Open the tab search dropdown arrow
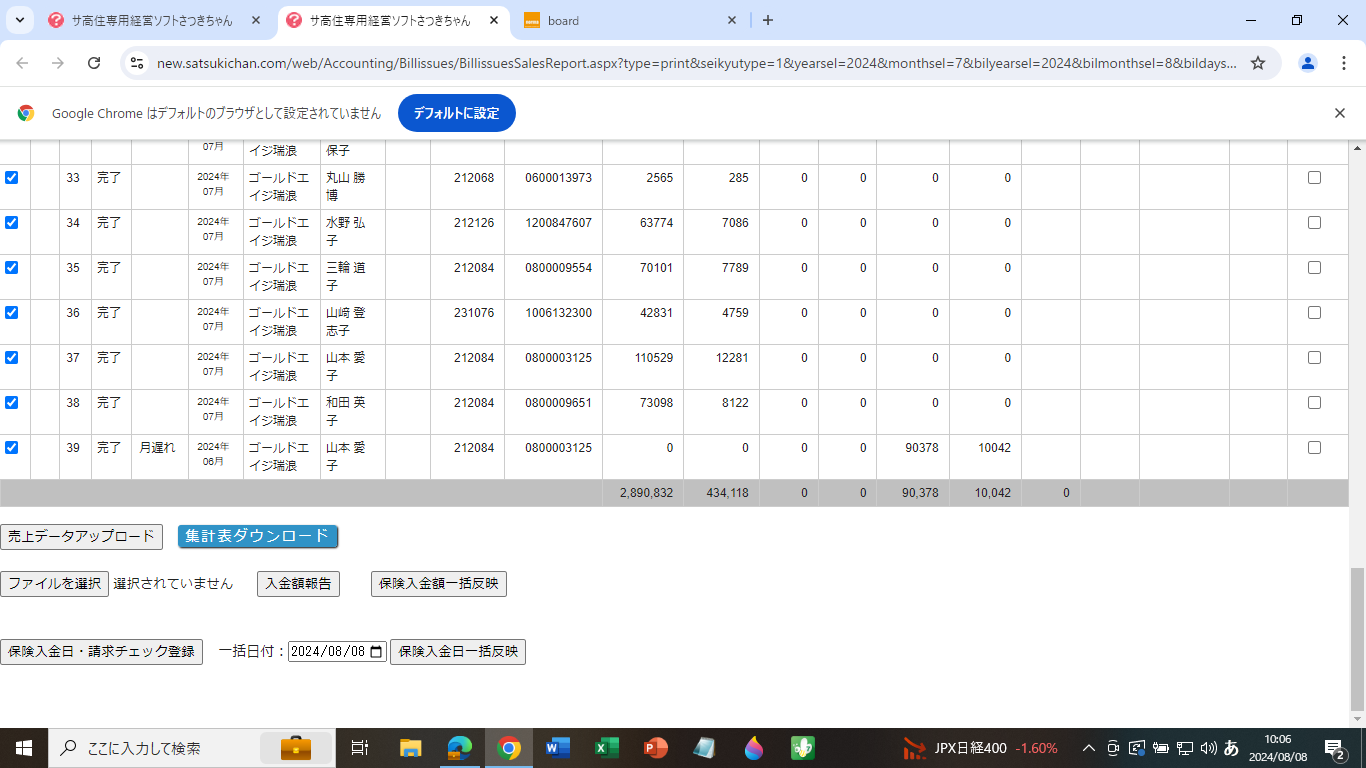The height and width of the screenshot is (768, 1366). 19,20
